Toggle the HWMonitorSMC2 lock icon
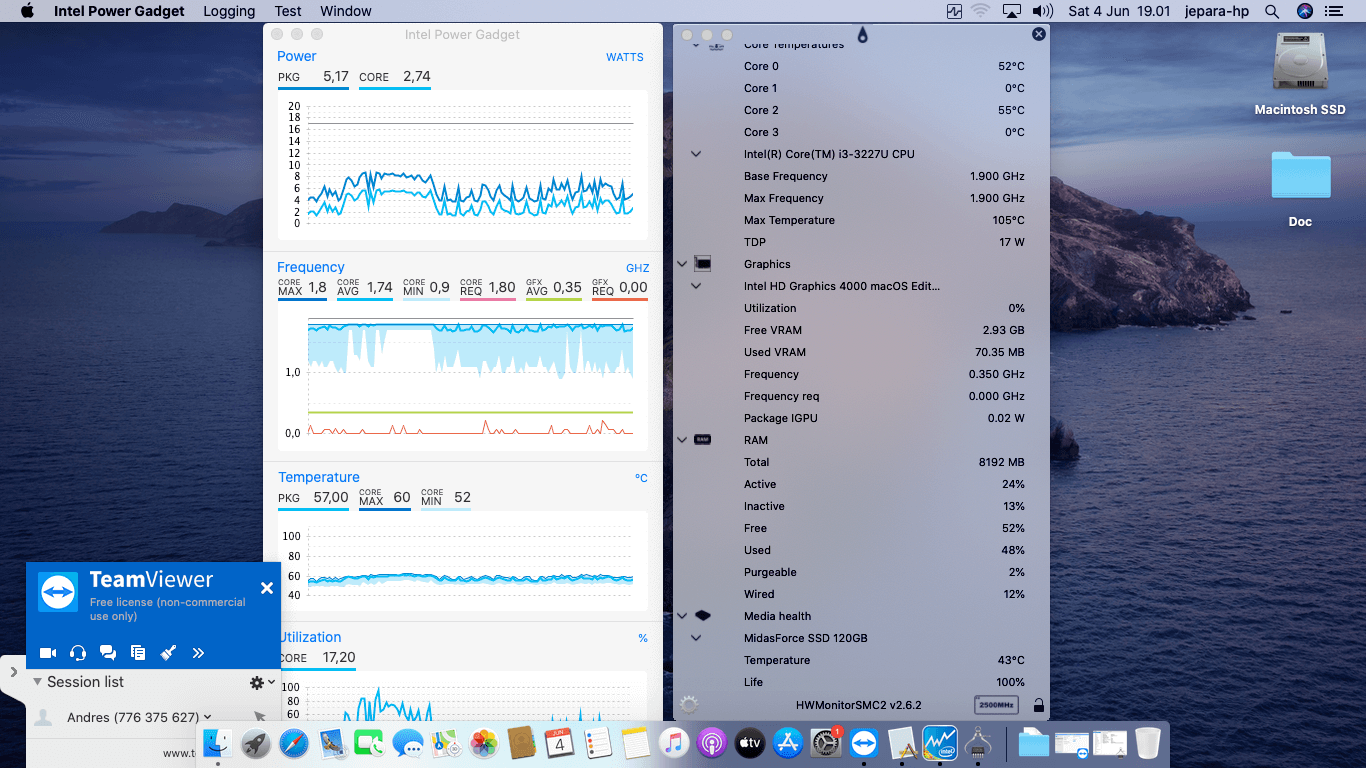This screenshot has height=768, width=1366. (1039, 705)
